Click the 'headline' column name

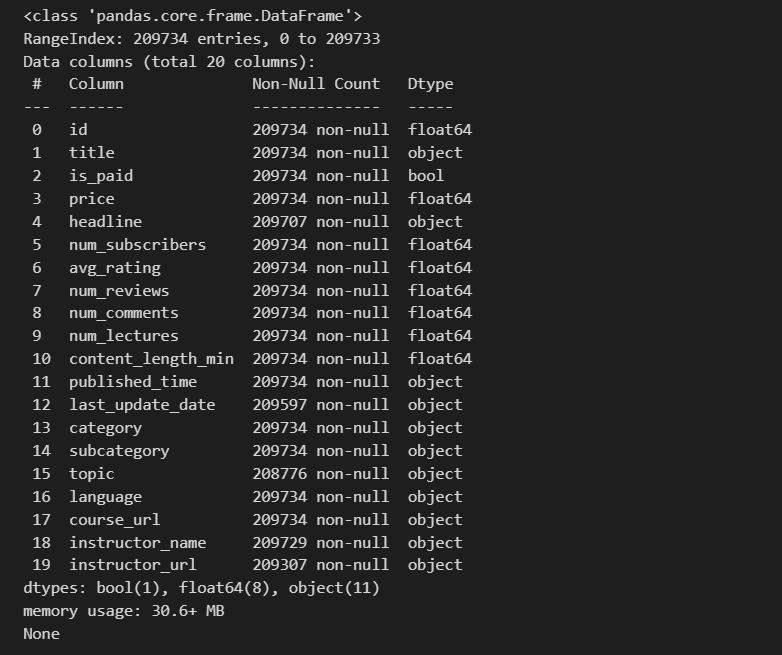pyautogui.click(x=105, y=222)
